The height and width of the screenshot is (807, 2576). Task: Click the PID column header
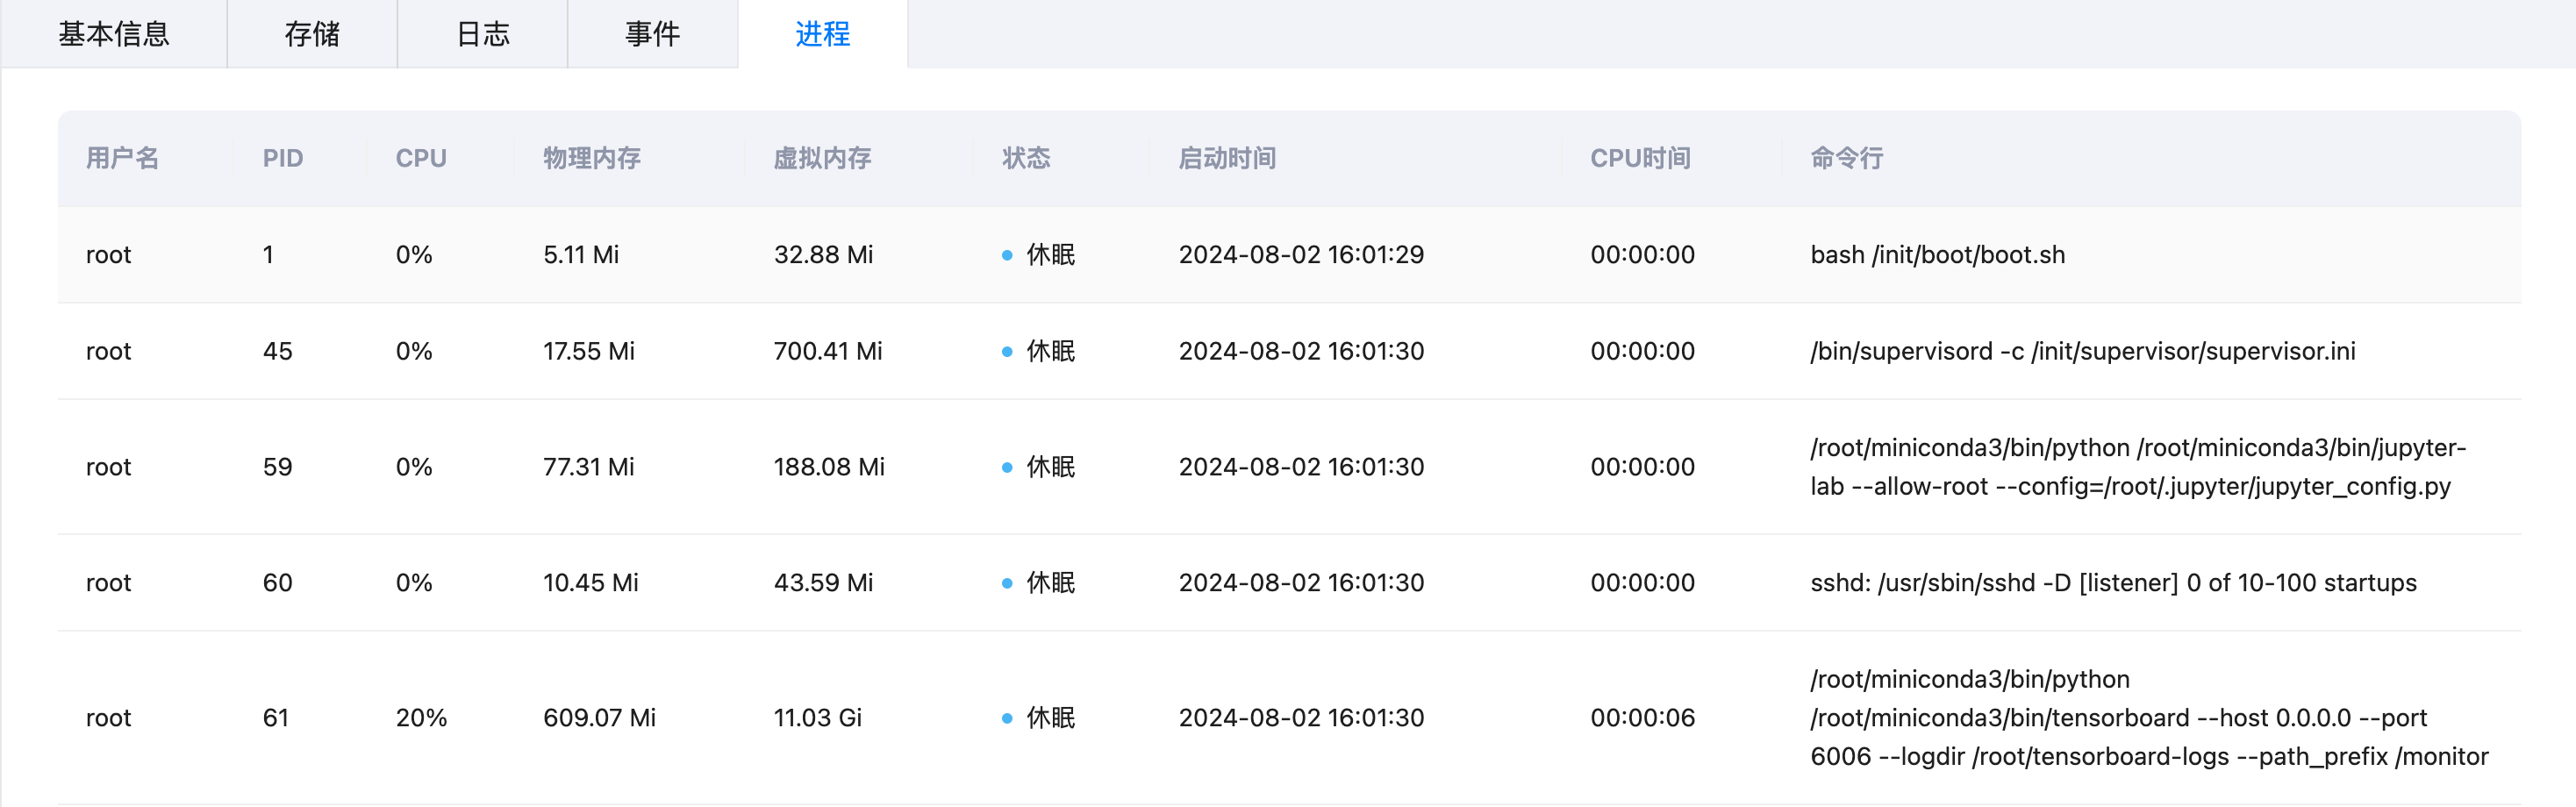283,158
